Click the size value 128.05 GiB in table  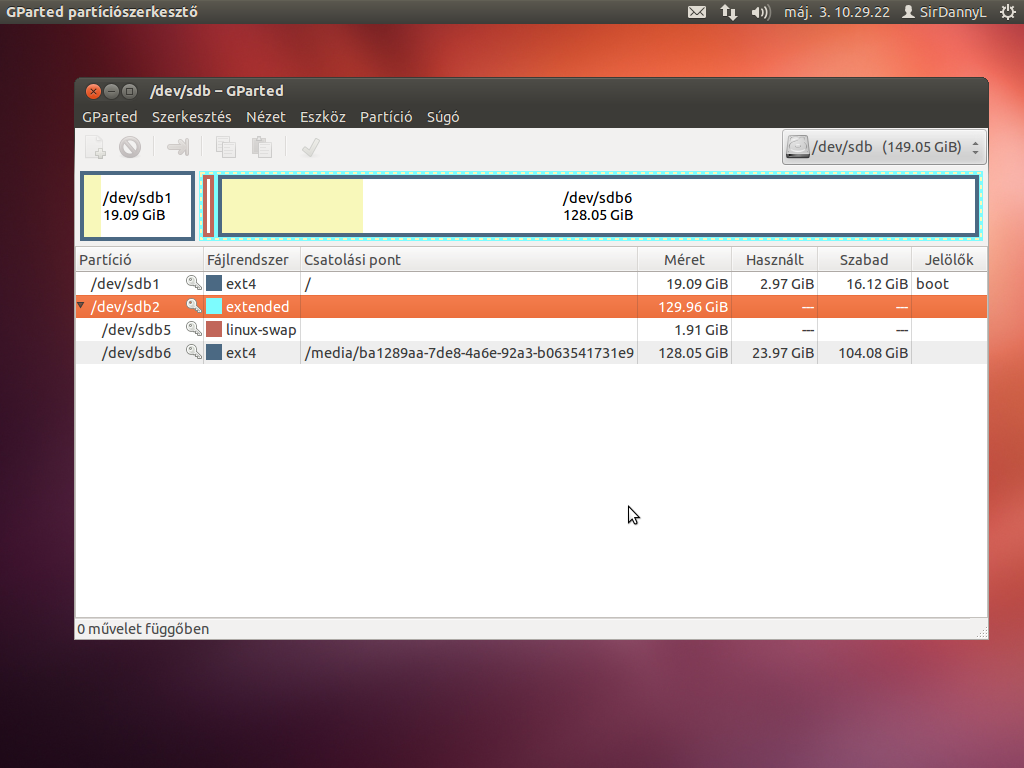coord(693,353)
